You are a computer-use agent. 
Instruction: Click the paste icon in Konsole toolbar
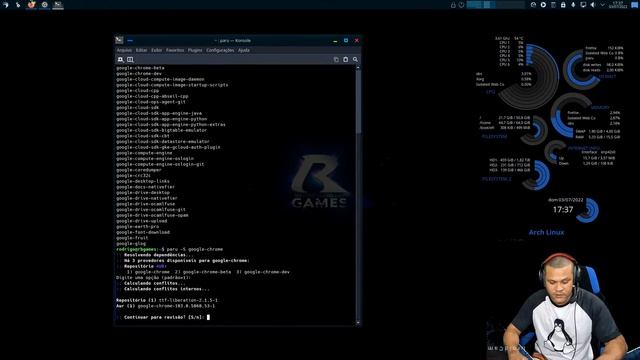[346, 60]
